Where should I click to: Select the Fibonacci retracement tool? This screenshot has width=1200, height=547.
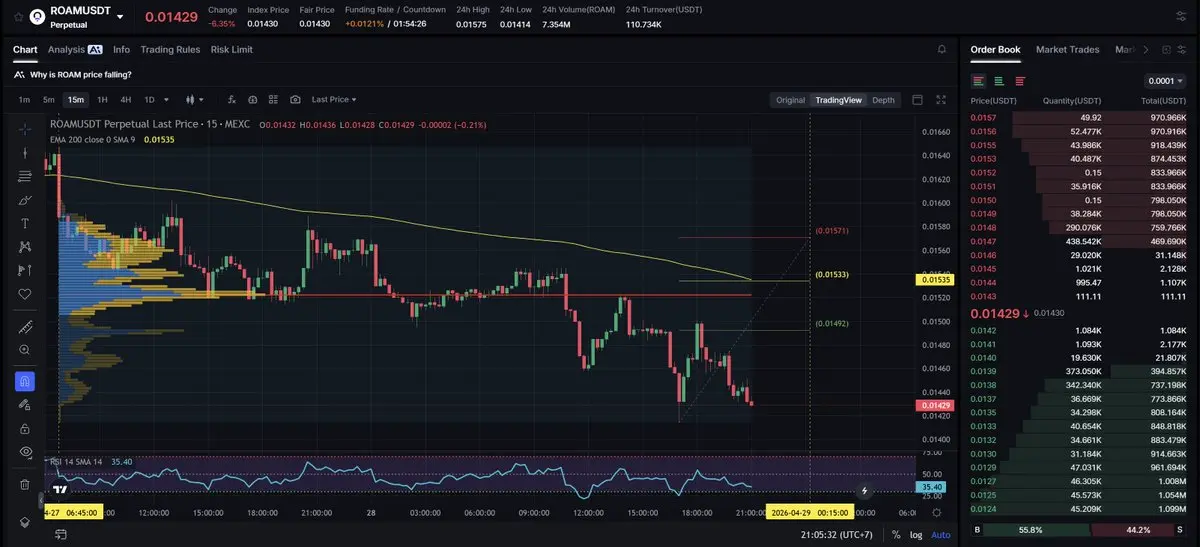point(25,176)
